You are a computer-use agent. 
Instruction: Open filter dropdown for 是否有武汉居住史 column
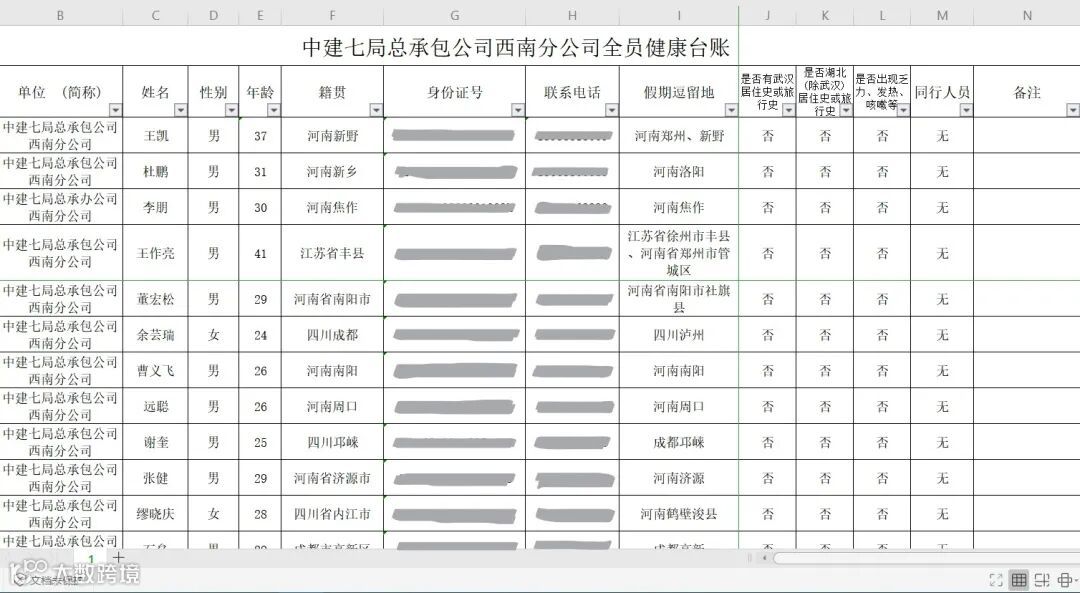(789, 110)
